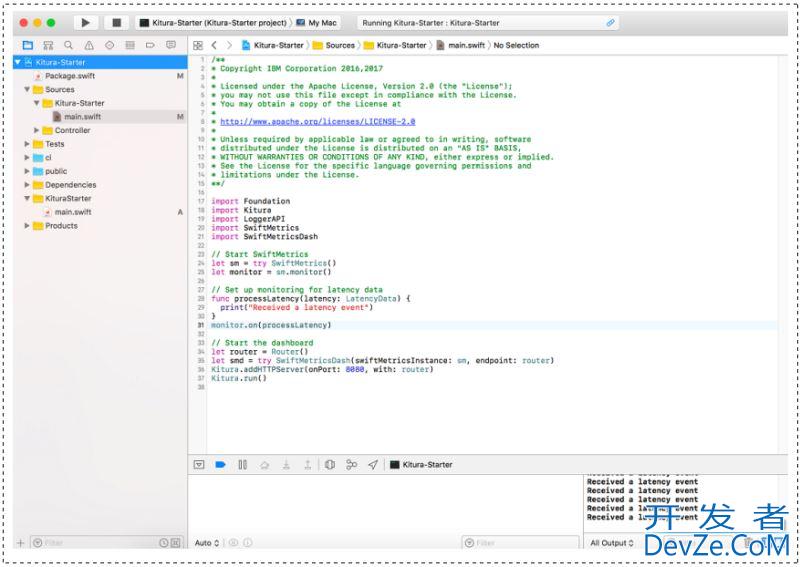800x567 pixels.
Task: Toggle the recent files clock filter
Action: (164, 543)
